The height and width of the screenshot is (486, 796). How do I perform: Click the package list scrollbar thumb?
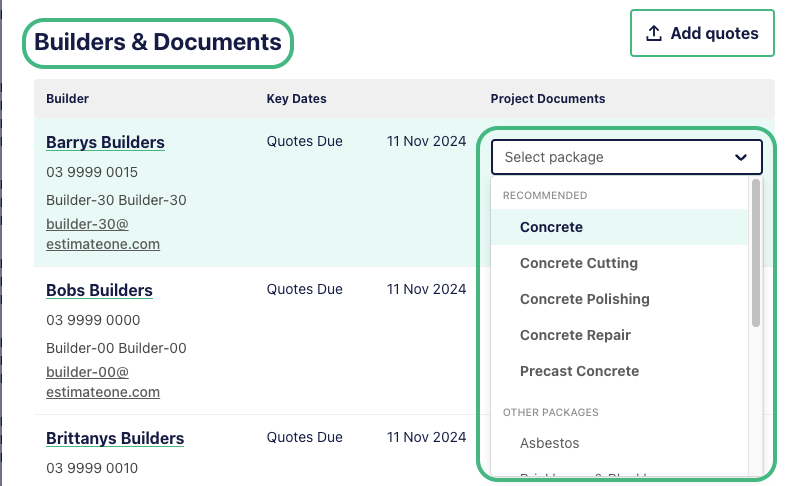[x=756, y=252]
